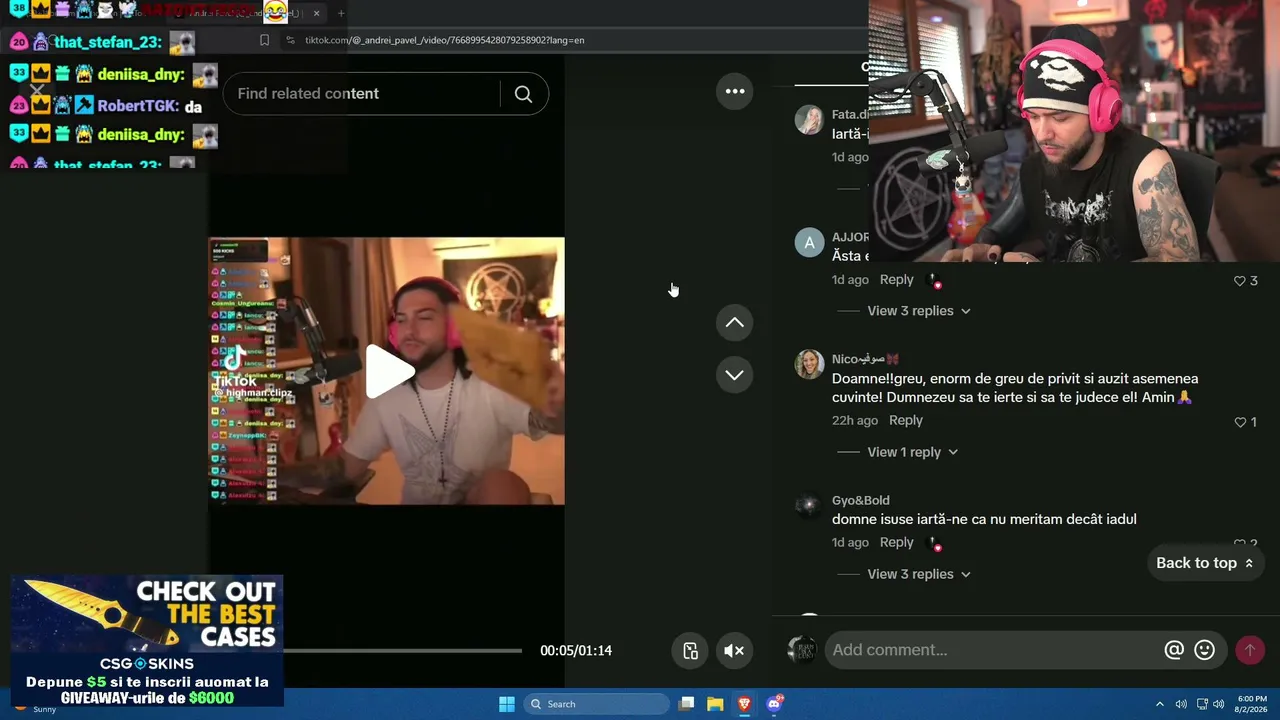
Task: Open Brave browser from the taskbar
Action: point(744,704)
